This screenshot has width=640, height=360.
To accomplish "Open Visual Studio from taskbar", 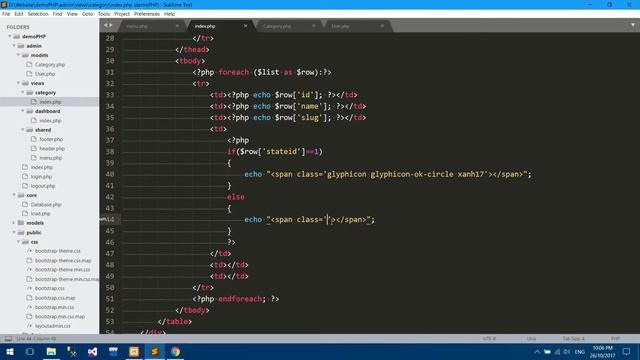I will [93, 352].
